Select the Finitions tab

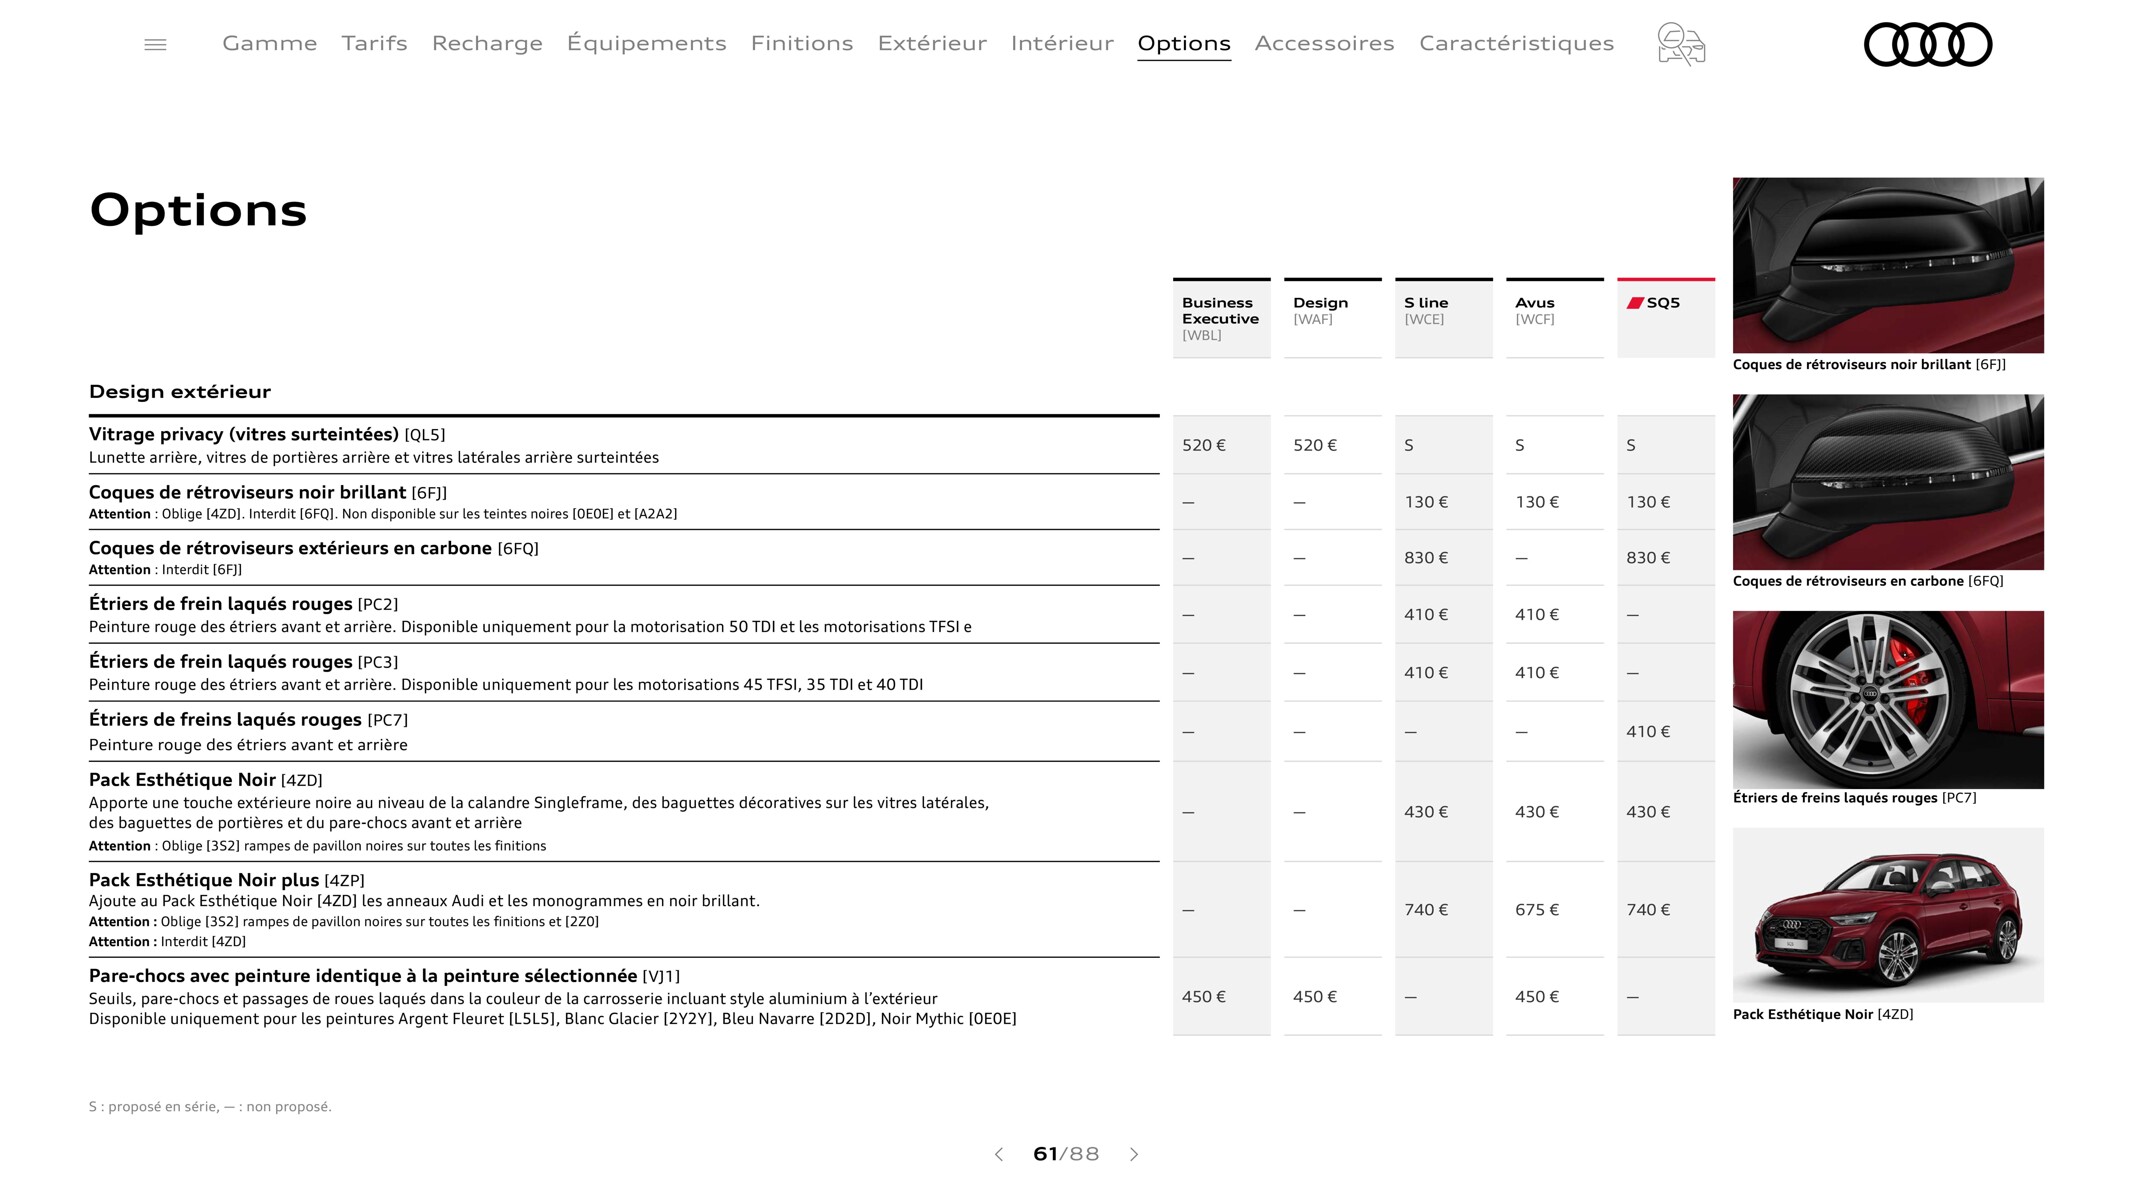point(802,43)
